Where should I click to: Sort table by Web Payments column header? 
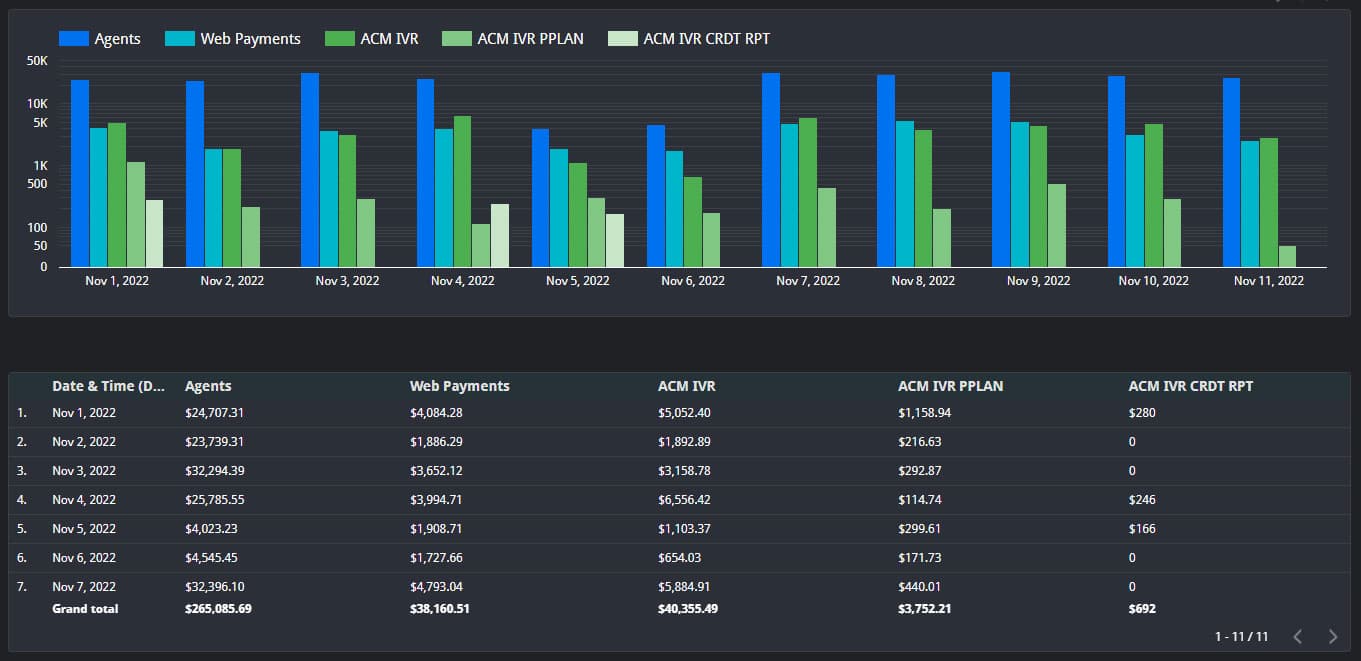[x=459, y=386]
